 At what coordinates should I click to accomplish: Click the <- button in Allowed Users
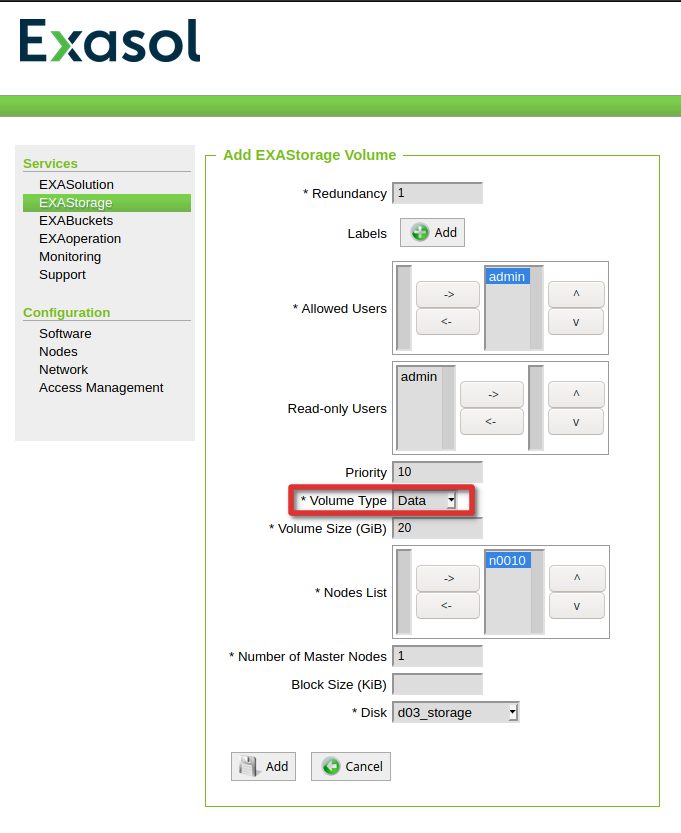[448, 321]
